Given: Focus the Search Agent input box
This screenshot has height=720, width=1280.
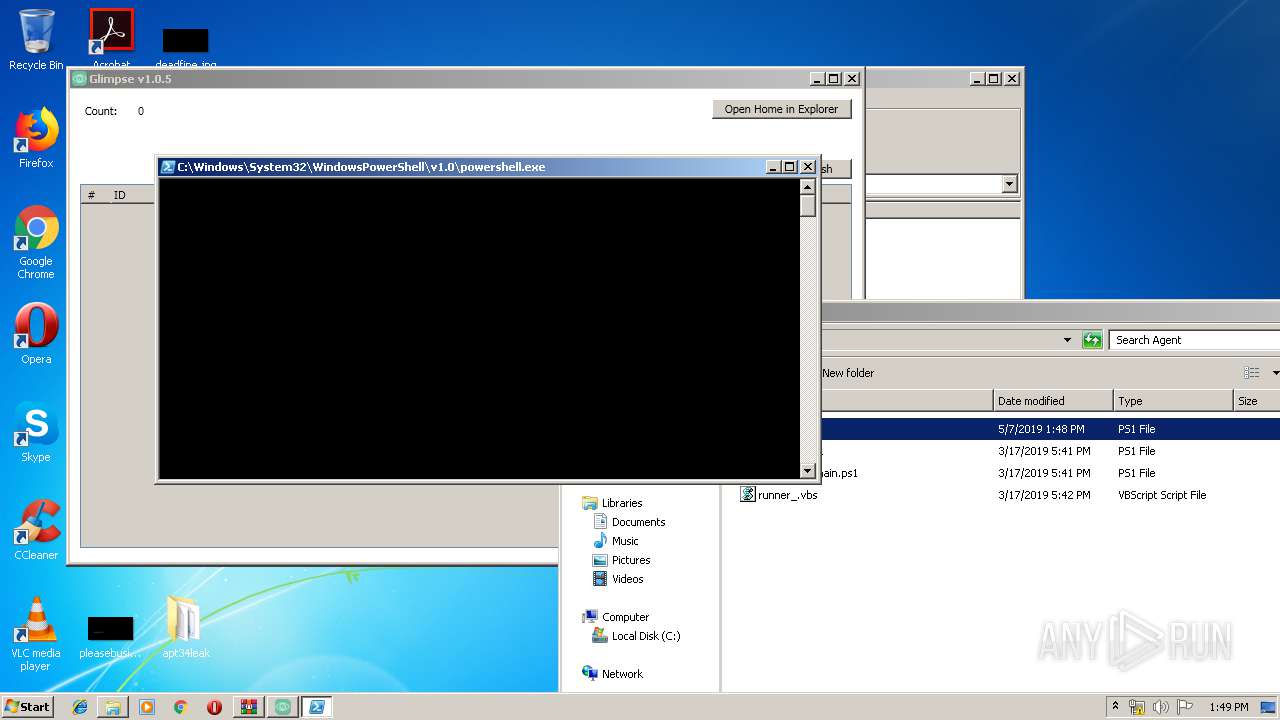Looking at the screenshot, I should [1195, 340].
